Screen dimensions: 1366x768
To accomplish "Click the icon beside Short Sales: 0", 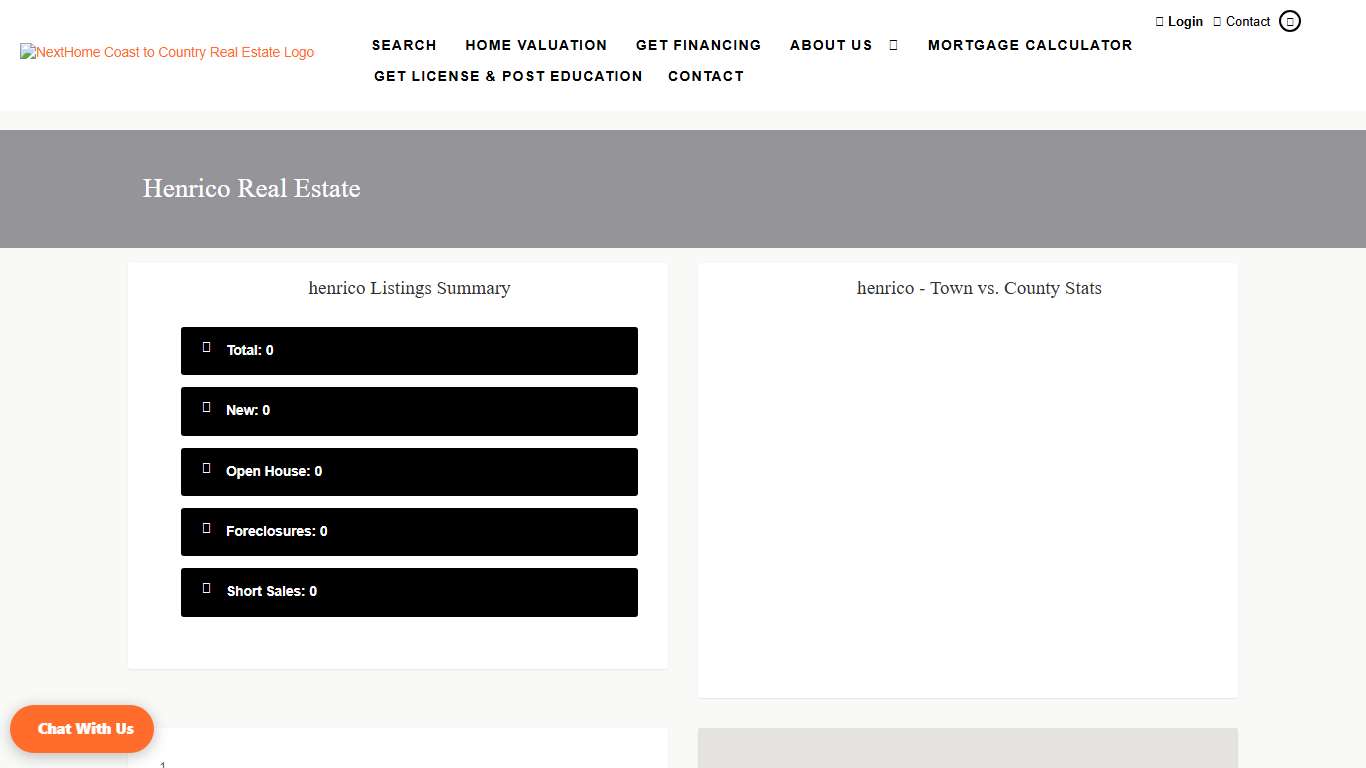I will coord(207,588).
